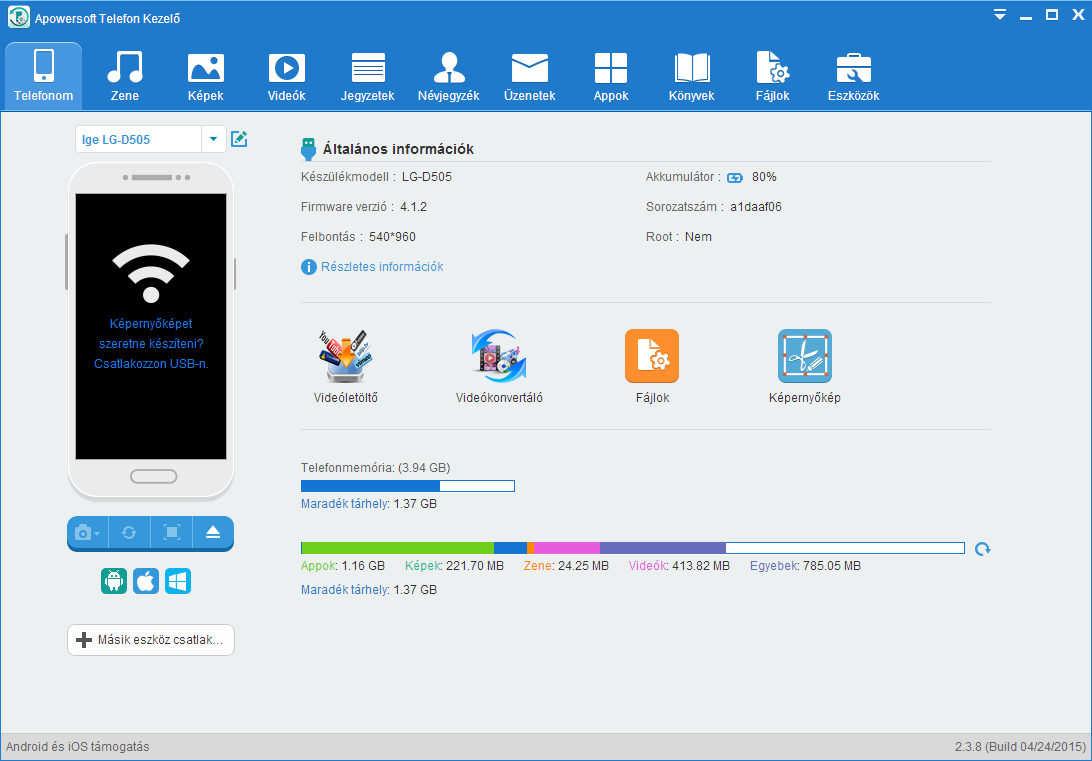
Task: Start the Képernyőkép screenshot tool
Action: [x=804, y=367]
